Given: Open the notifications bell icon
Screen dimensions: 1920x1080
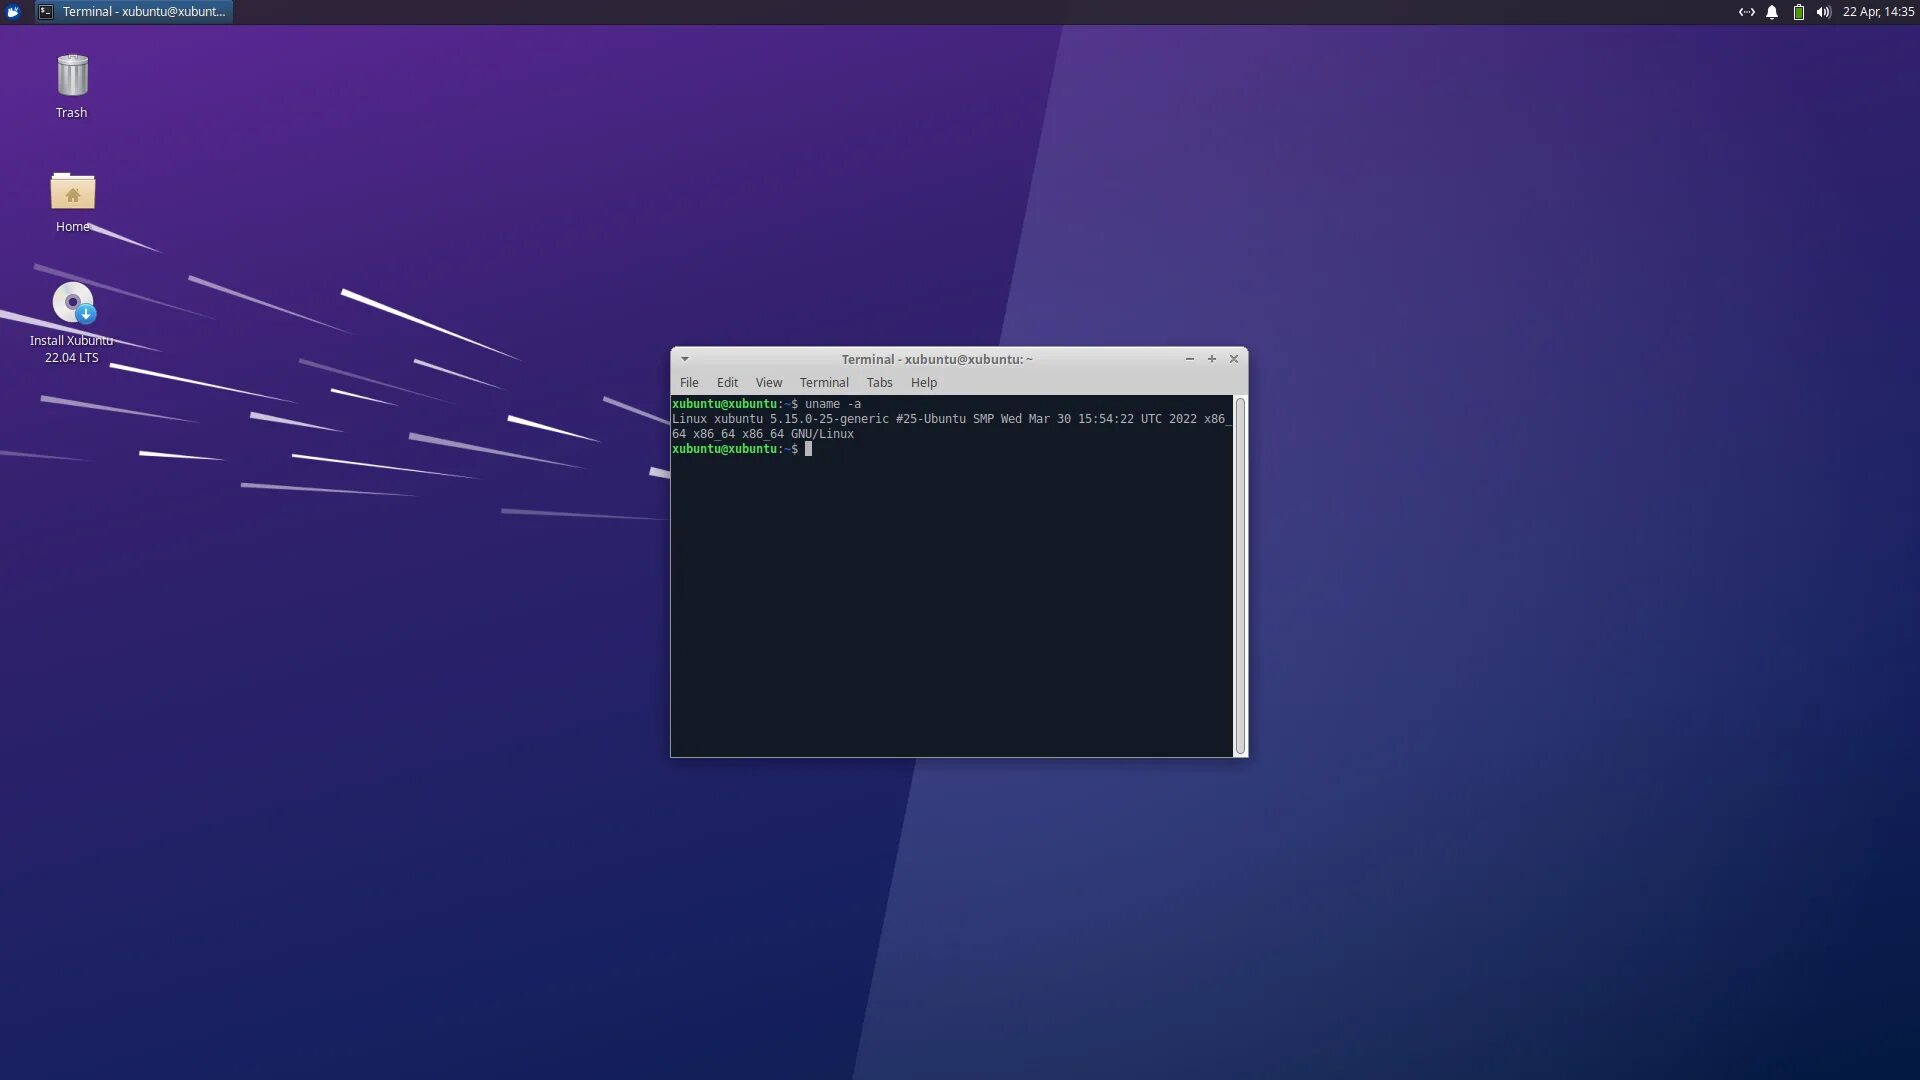Looking at the screenshot, I should point(1772,12).
